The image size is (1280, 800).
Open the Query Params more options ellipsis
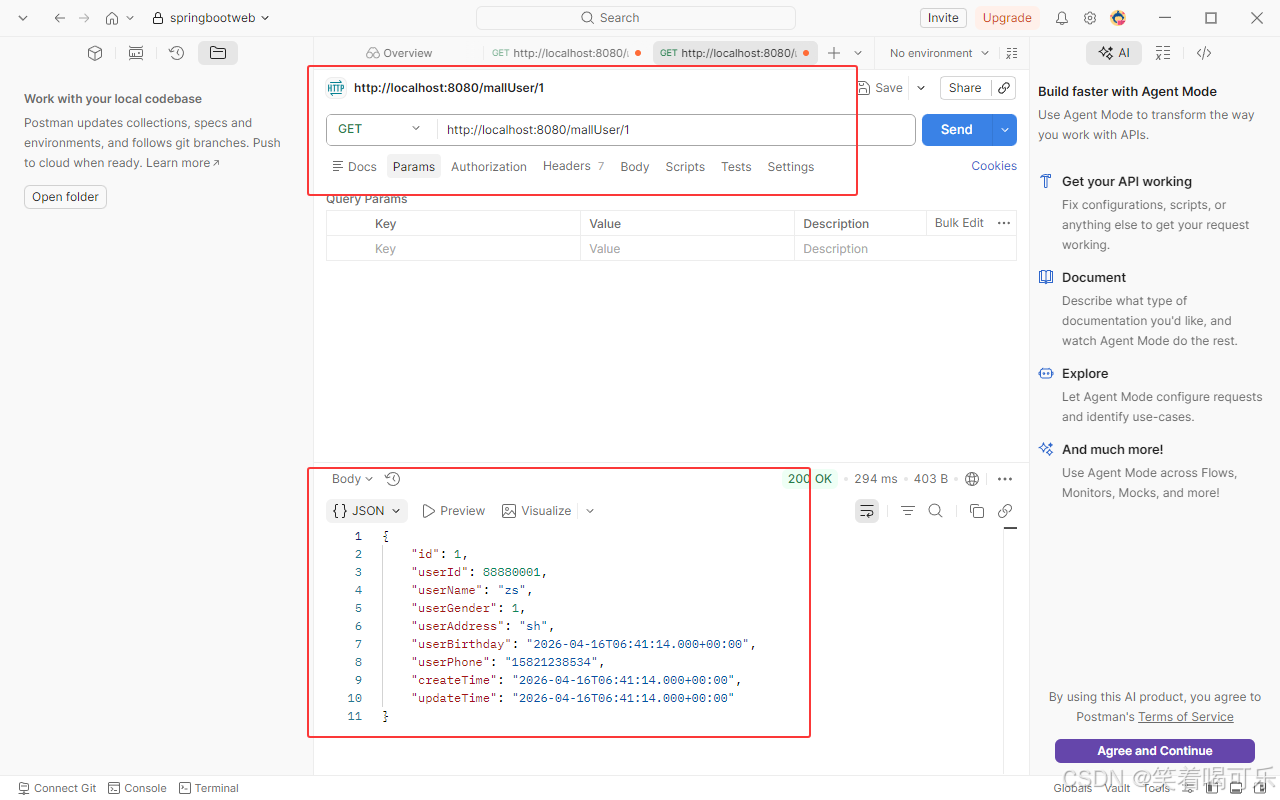[x=1004, y=223]
